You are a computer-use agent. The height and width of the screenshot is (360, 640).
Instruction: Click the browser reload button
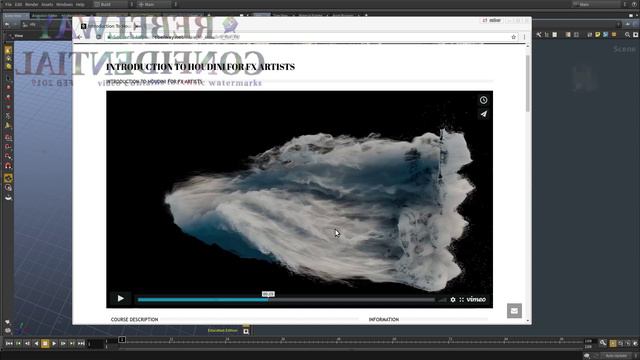pos(99,37)
